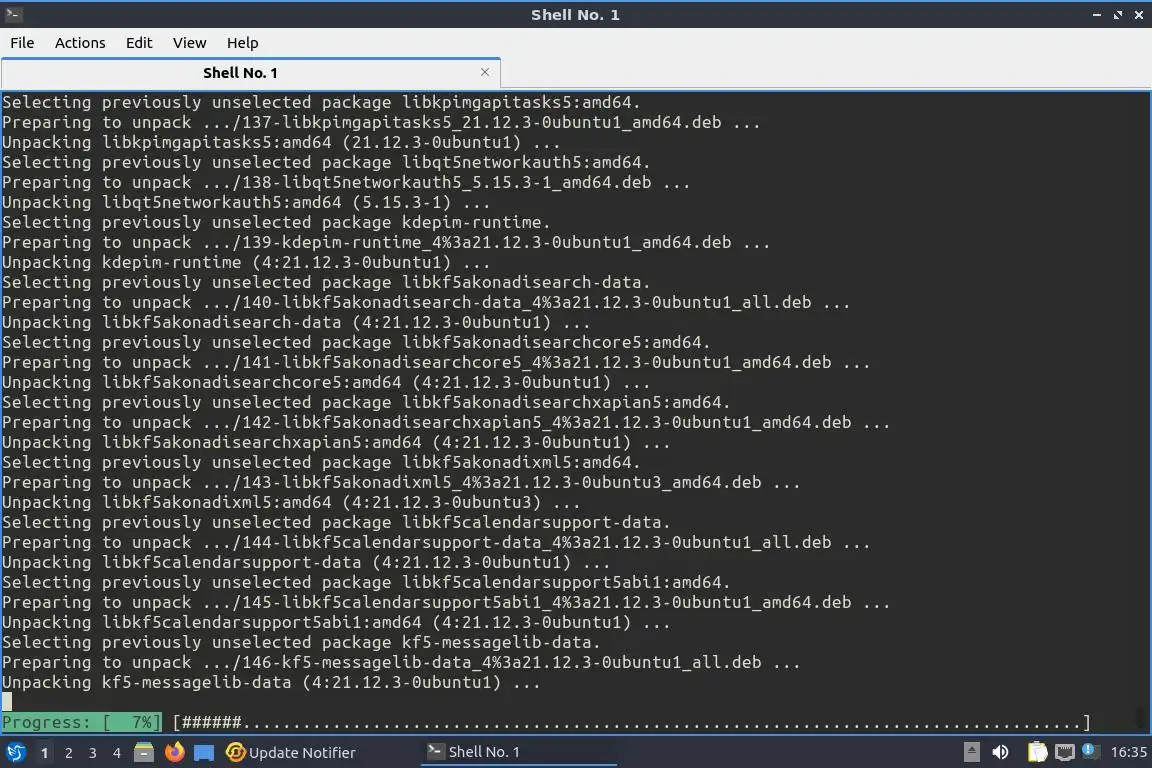The width and height of the screenshot is (1152, 768).
Task: Launch Firefox from the taskbar
Action: 174,753
